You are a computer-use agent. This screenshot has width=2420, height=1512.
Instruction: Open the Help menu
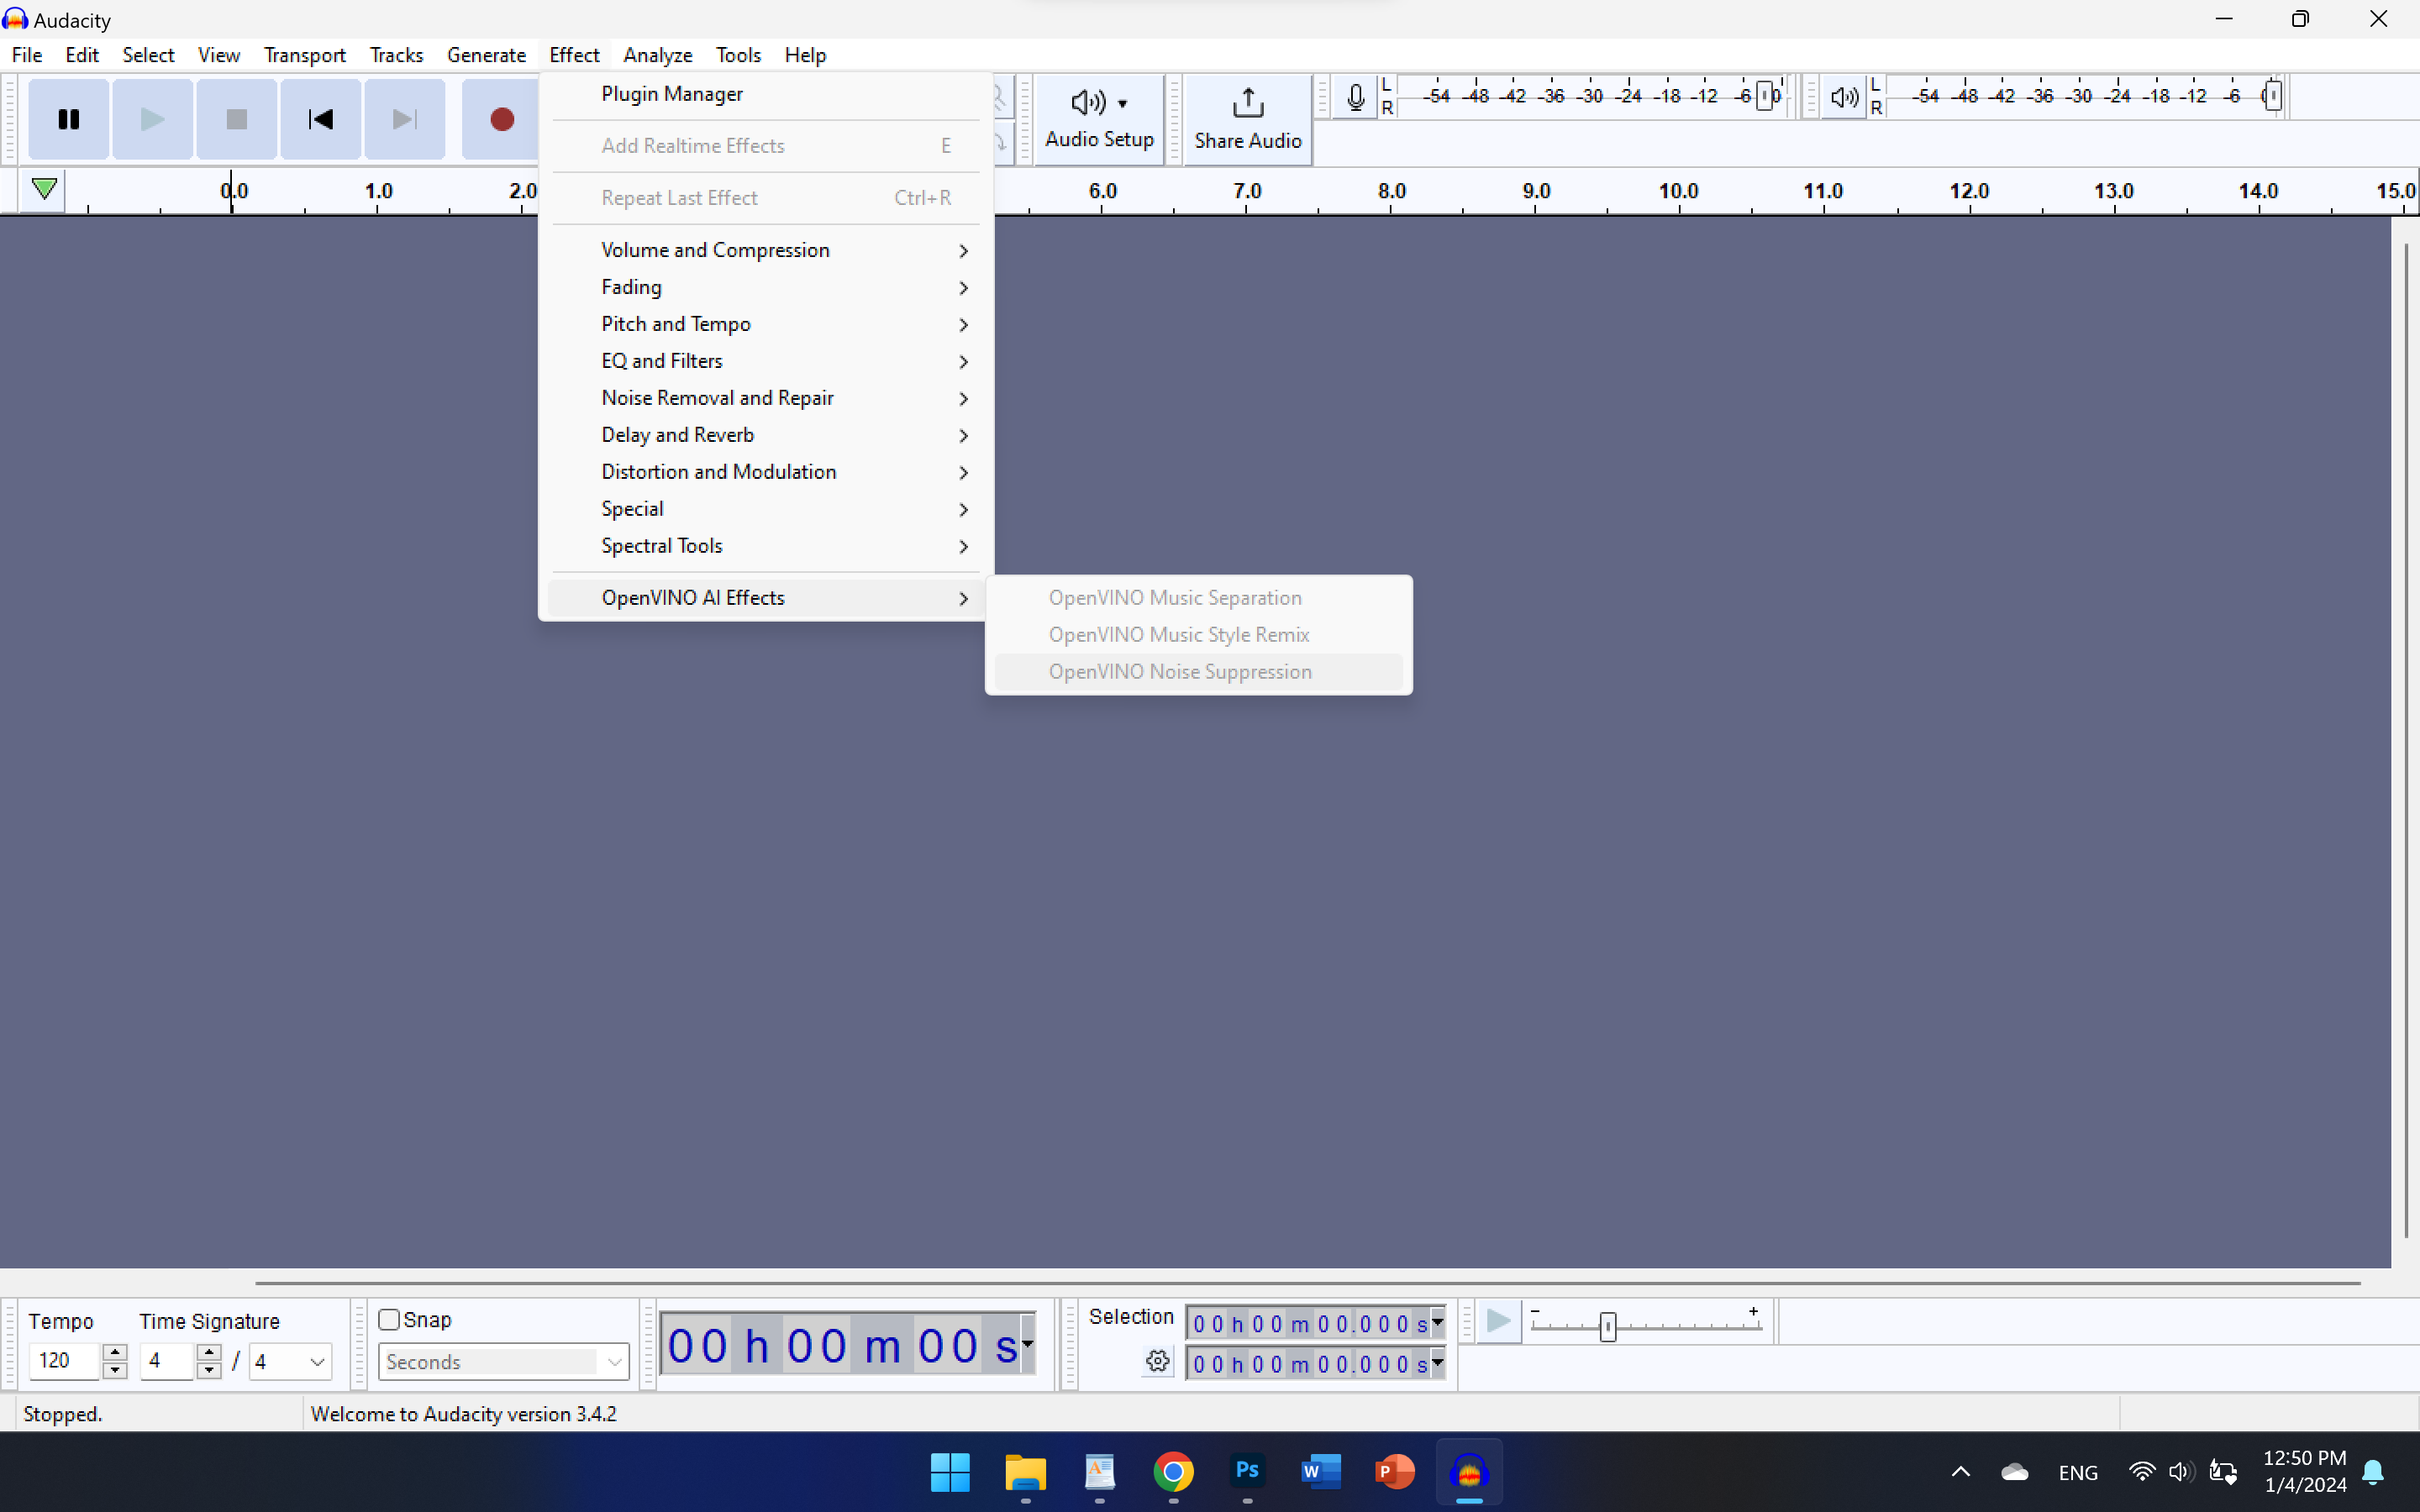[x=805, y=55]
